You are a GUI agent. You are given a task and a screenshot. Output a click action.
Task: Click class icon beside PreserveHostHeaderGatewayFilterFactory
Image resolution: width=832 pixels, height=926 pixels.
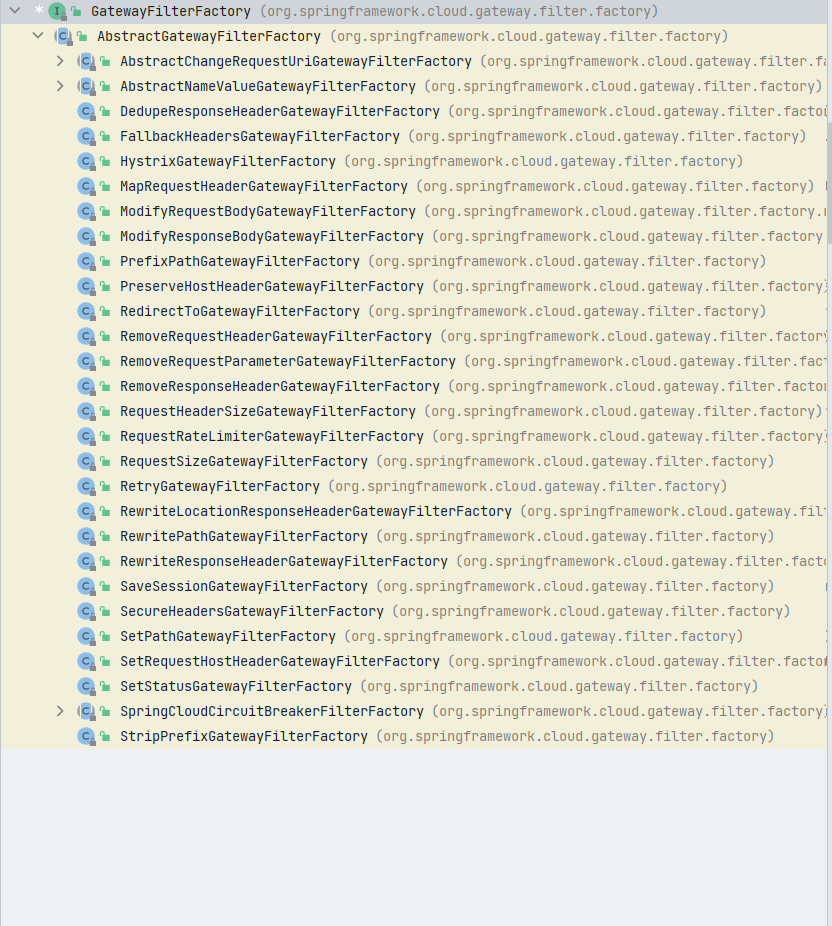(87, 286)
